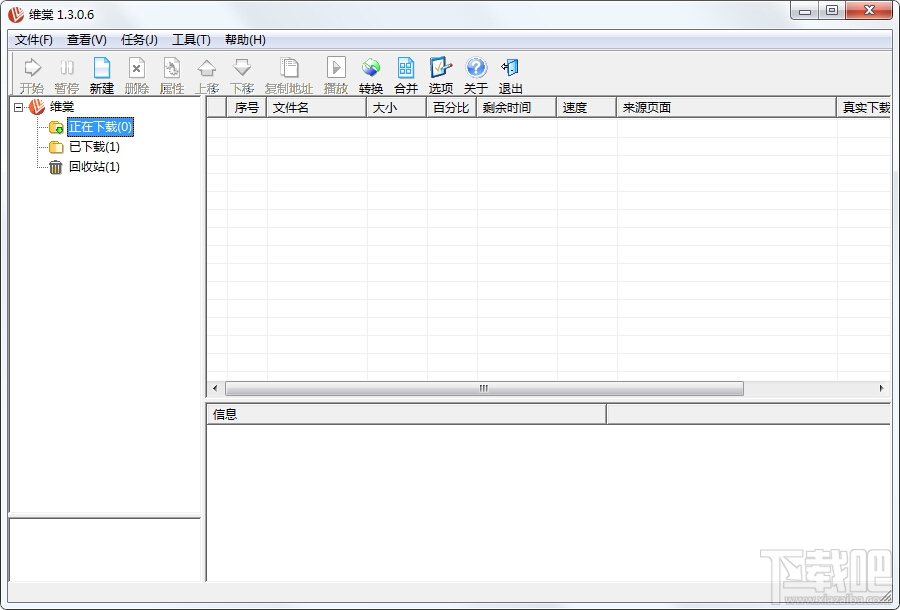Click the 来源页面 column header
This screenshot has width=900, height=610.
coord(727,107)
